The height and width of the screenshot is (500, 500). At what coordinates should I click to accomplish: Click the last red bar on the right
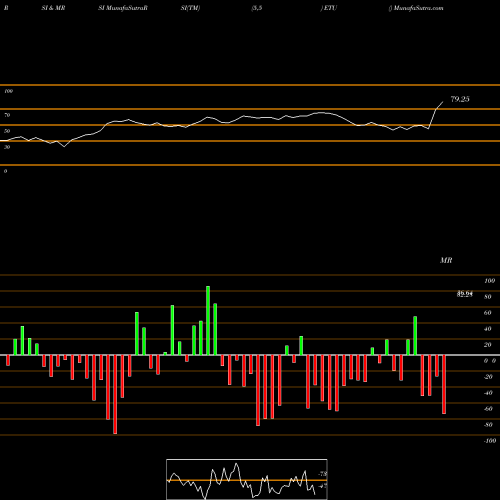[x=444, y=384]
